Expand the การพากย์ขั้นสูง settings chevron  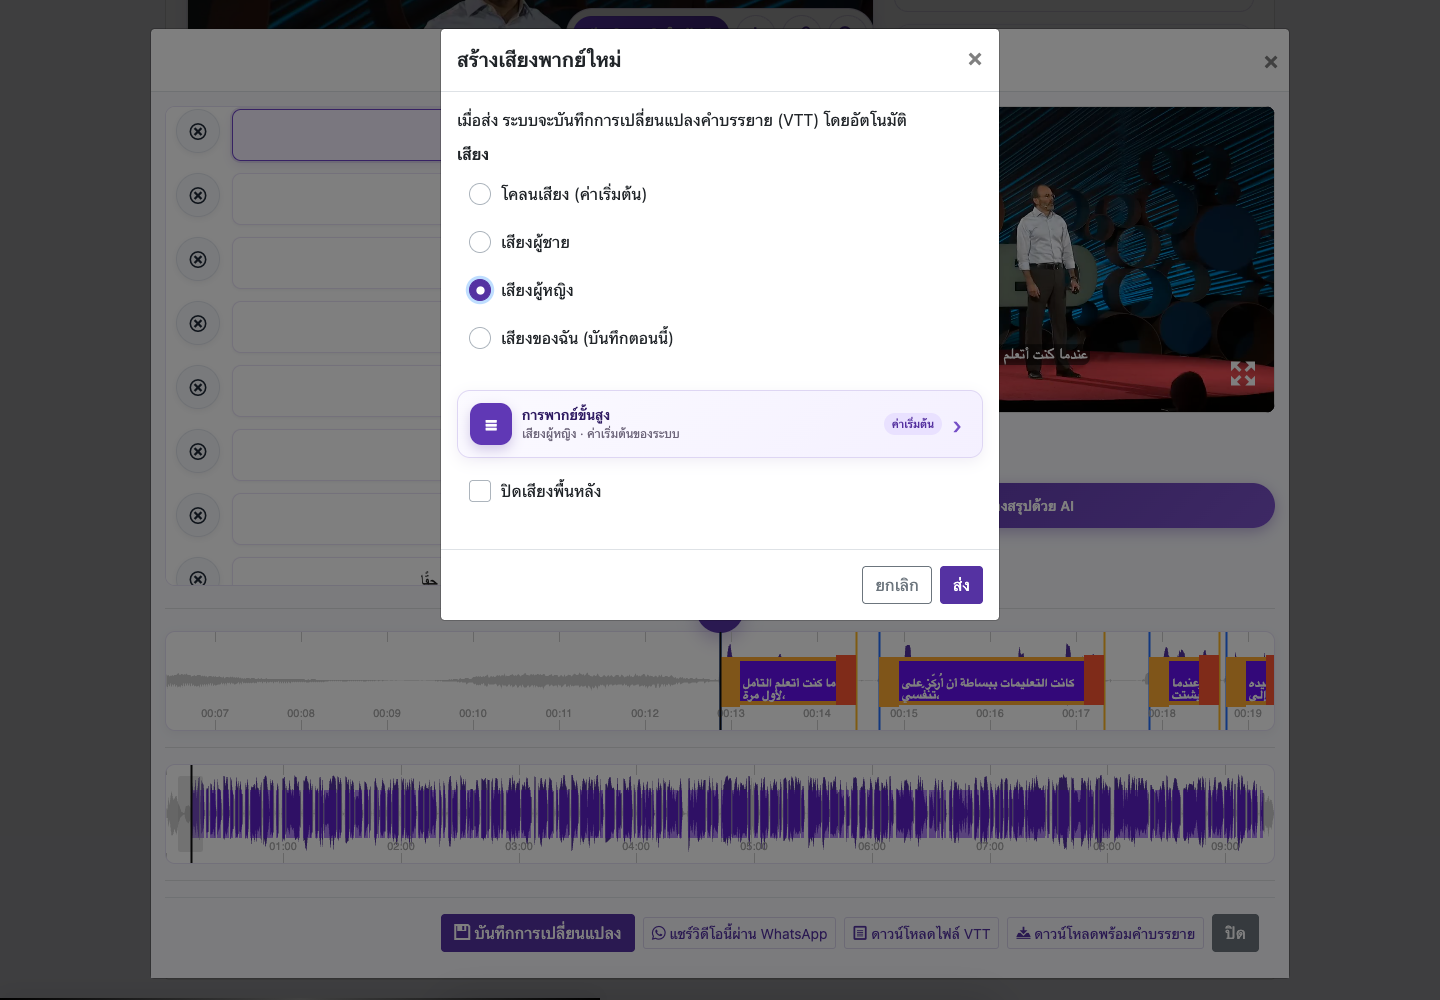957,426
